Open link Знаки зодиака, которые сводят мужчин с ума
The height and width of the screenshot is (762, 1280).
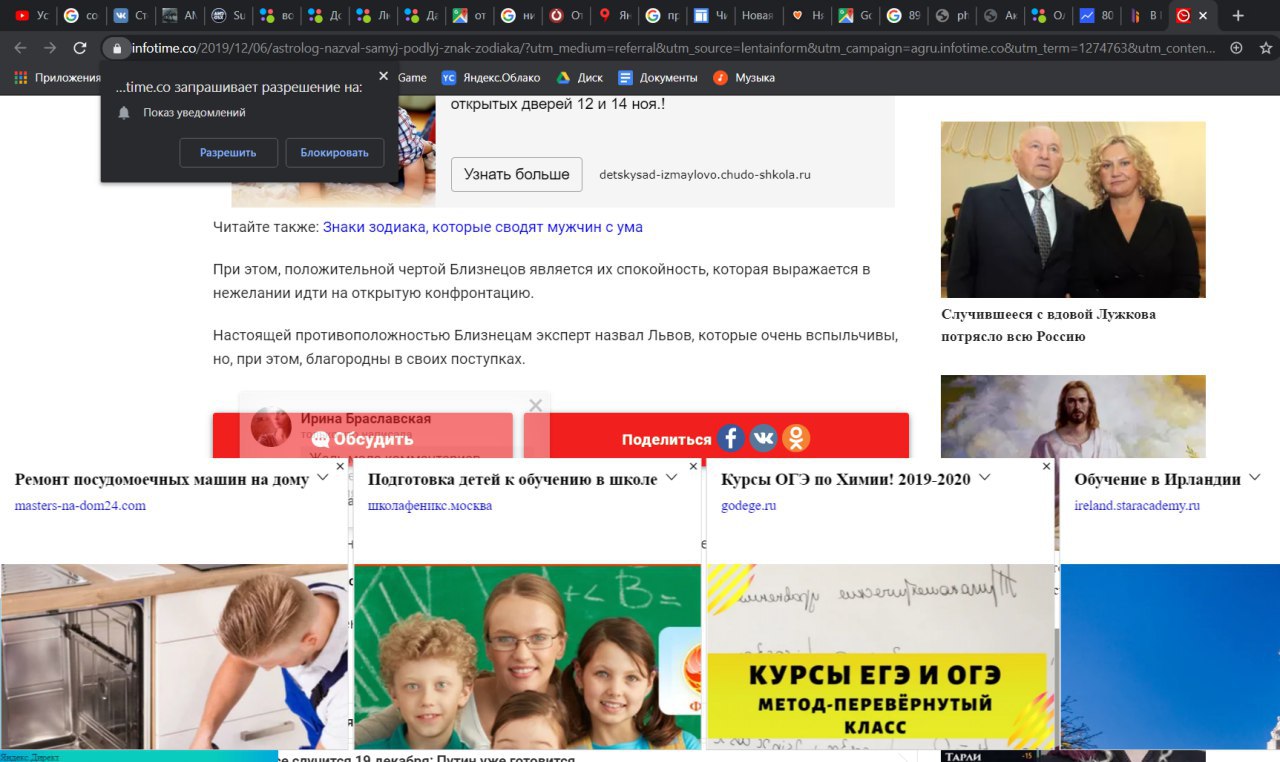pyautogui.click(x=483, y=227)
